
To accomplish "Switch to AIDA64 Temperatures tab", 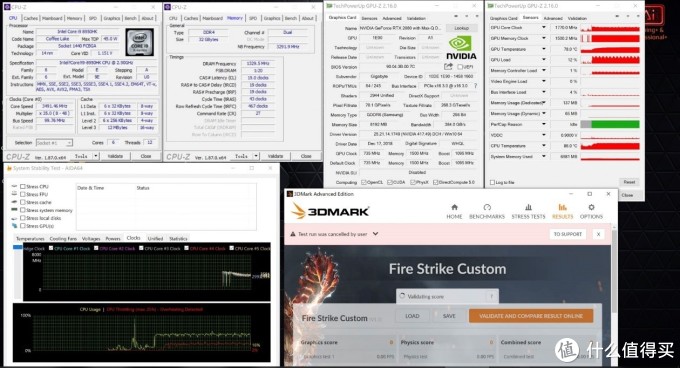I will point(30,238).
